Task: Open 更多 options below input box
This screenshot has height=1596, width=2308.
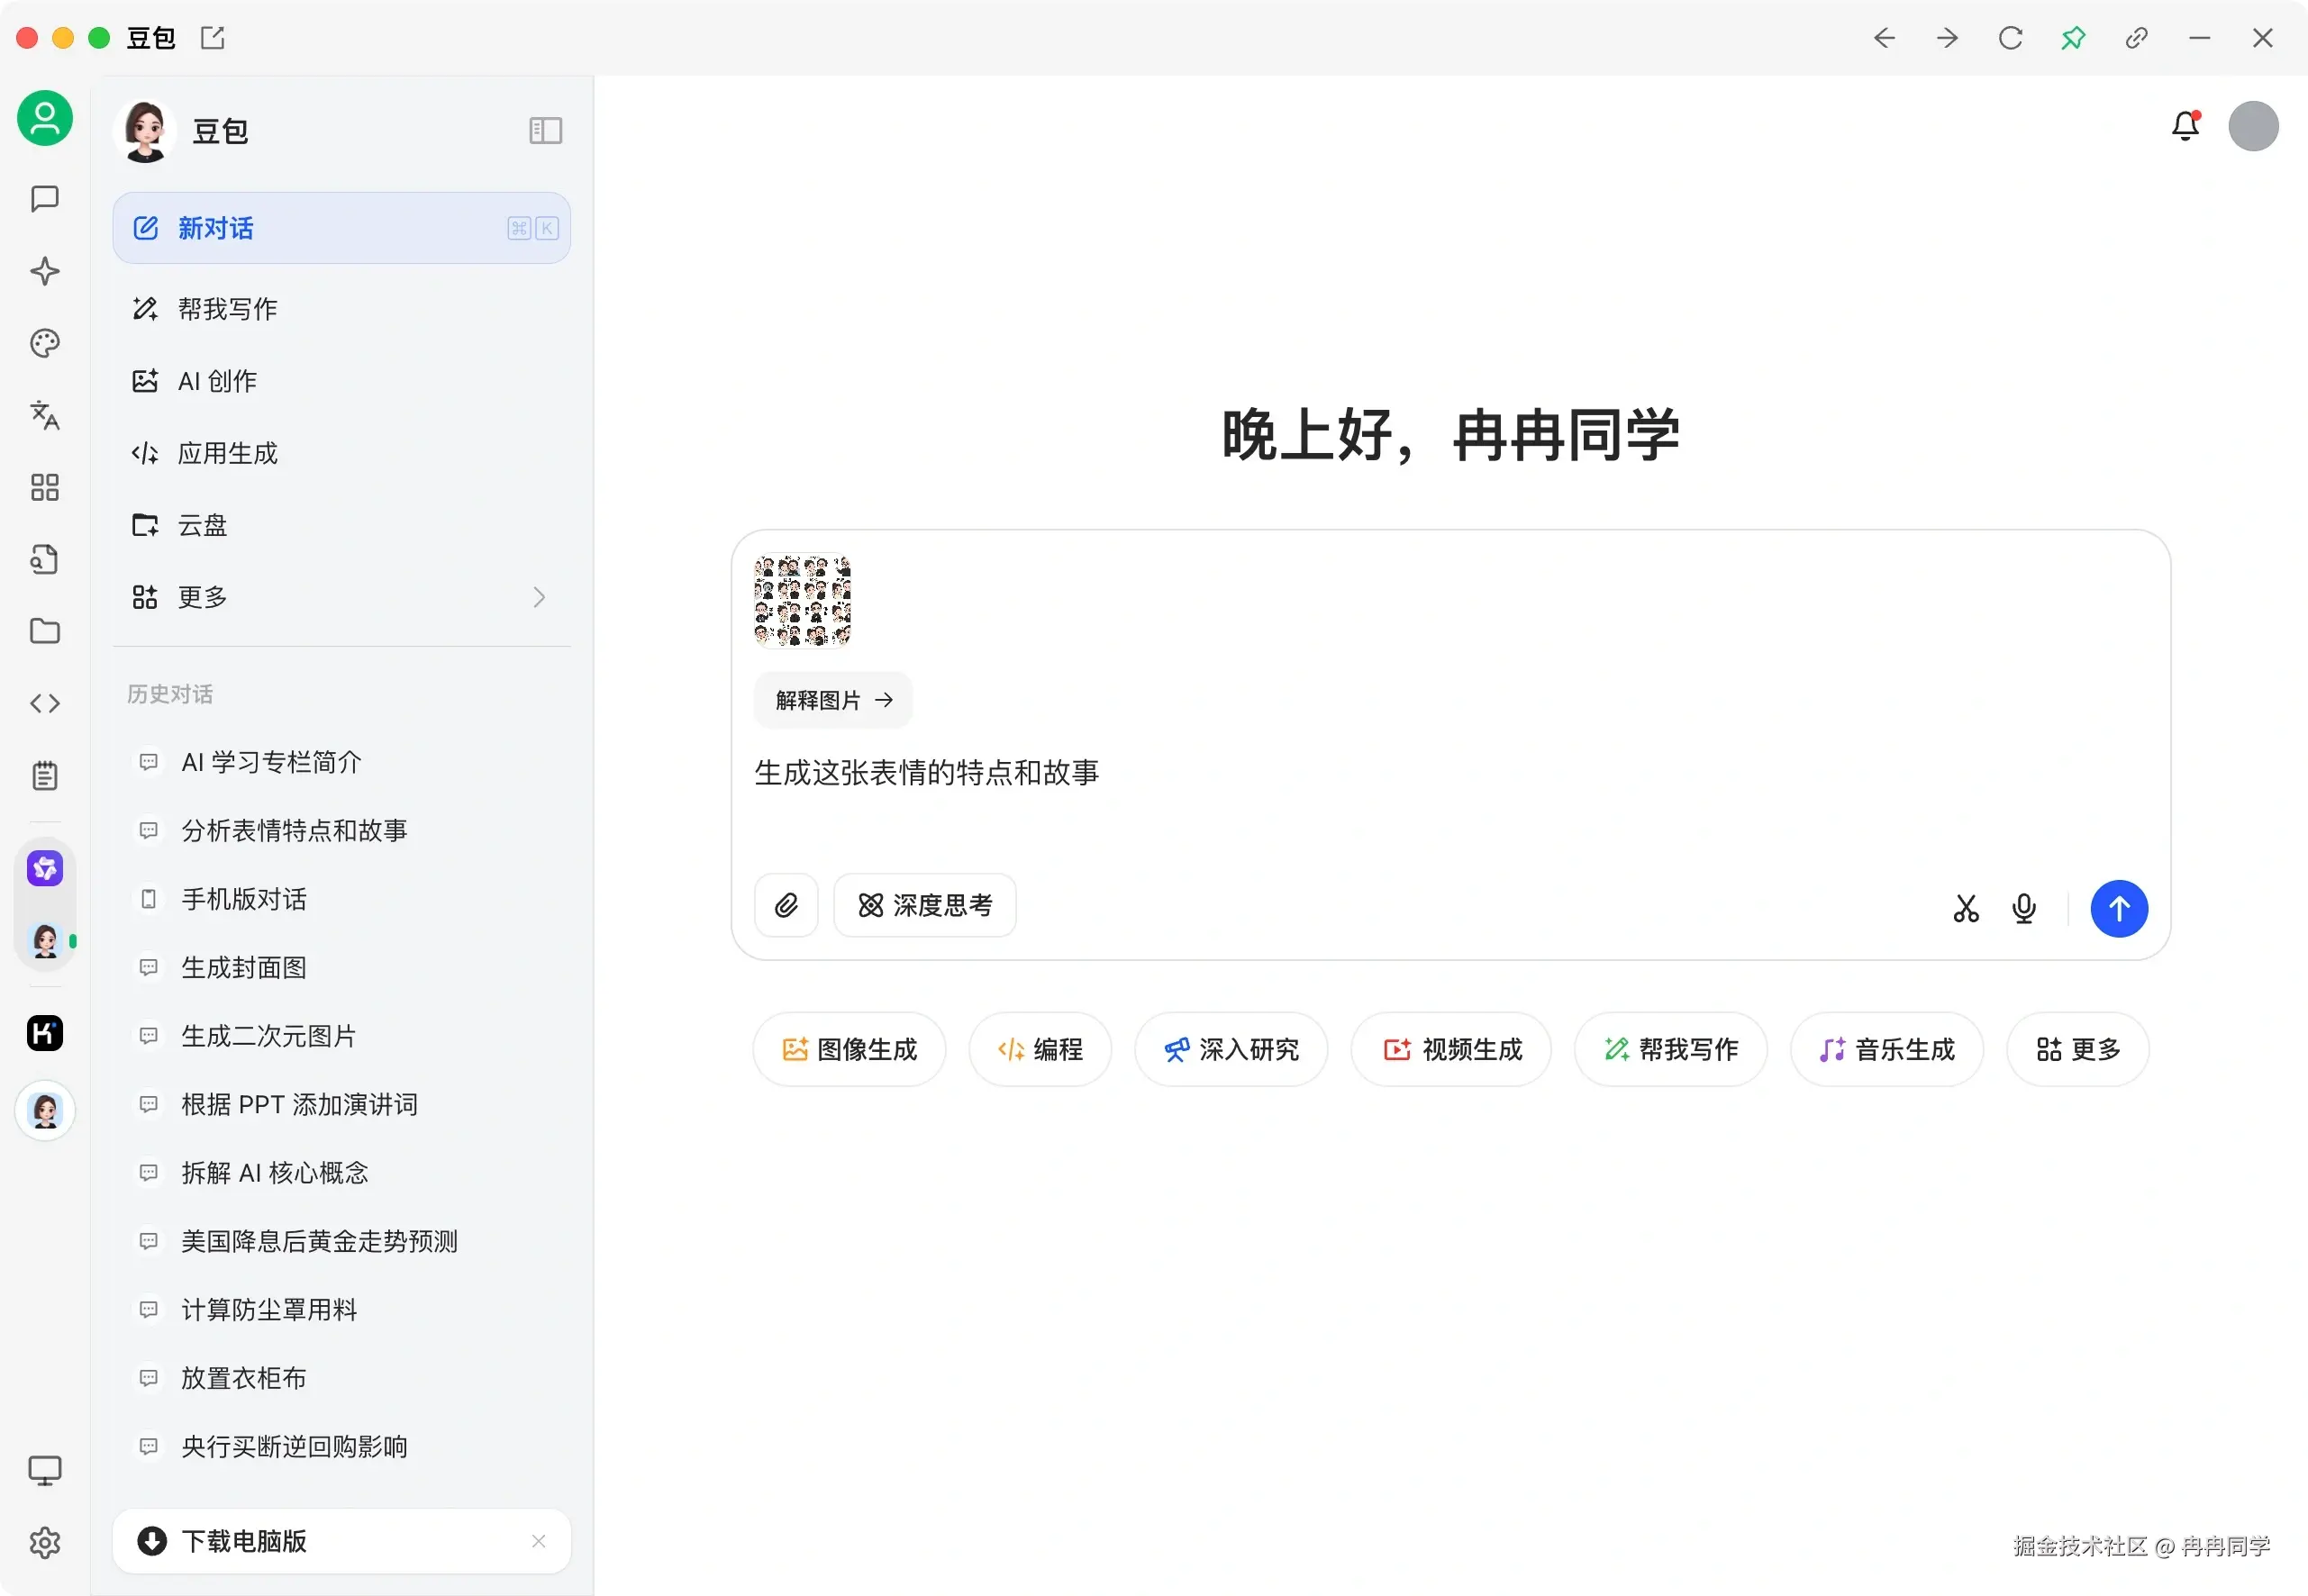Action: (2077, 1049)
